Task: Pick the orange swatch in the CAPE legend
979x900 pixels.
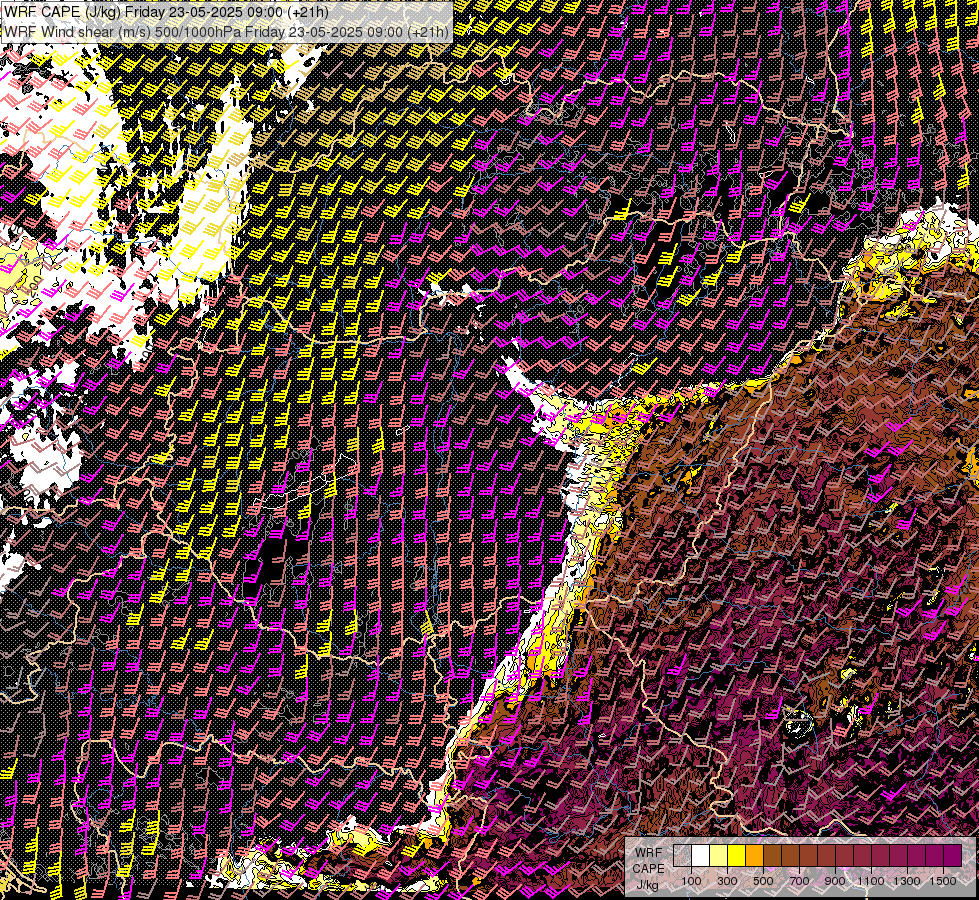Action: point(754,855)
